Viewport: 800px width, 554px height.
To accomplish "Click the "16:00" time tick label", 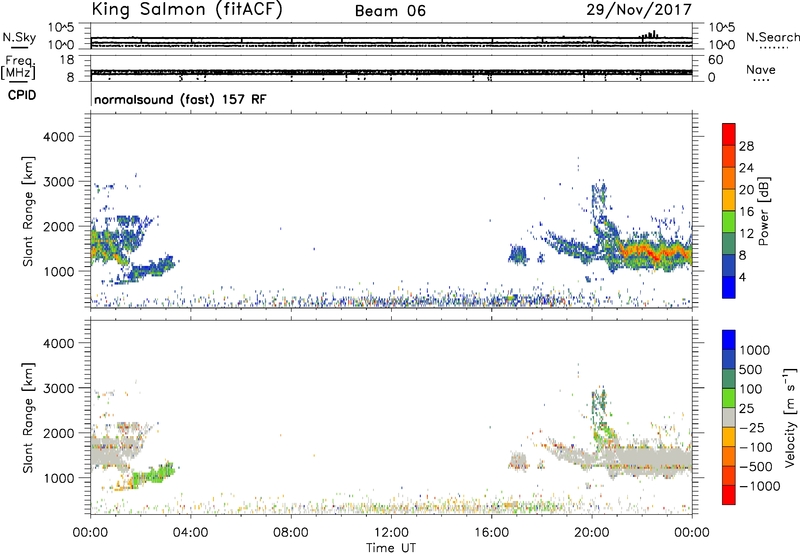I will pos(491,533).
